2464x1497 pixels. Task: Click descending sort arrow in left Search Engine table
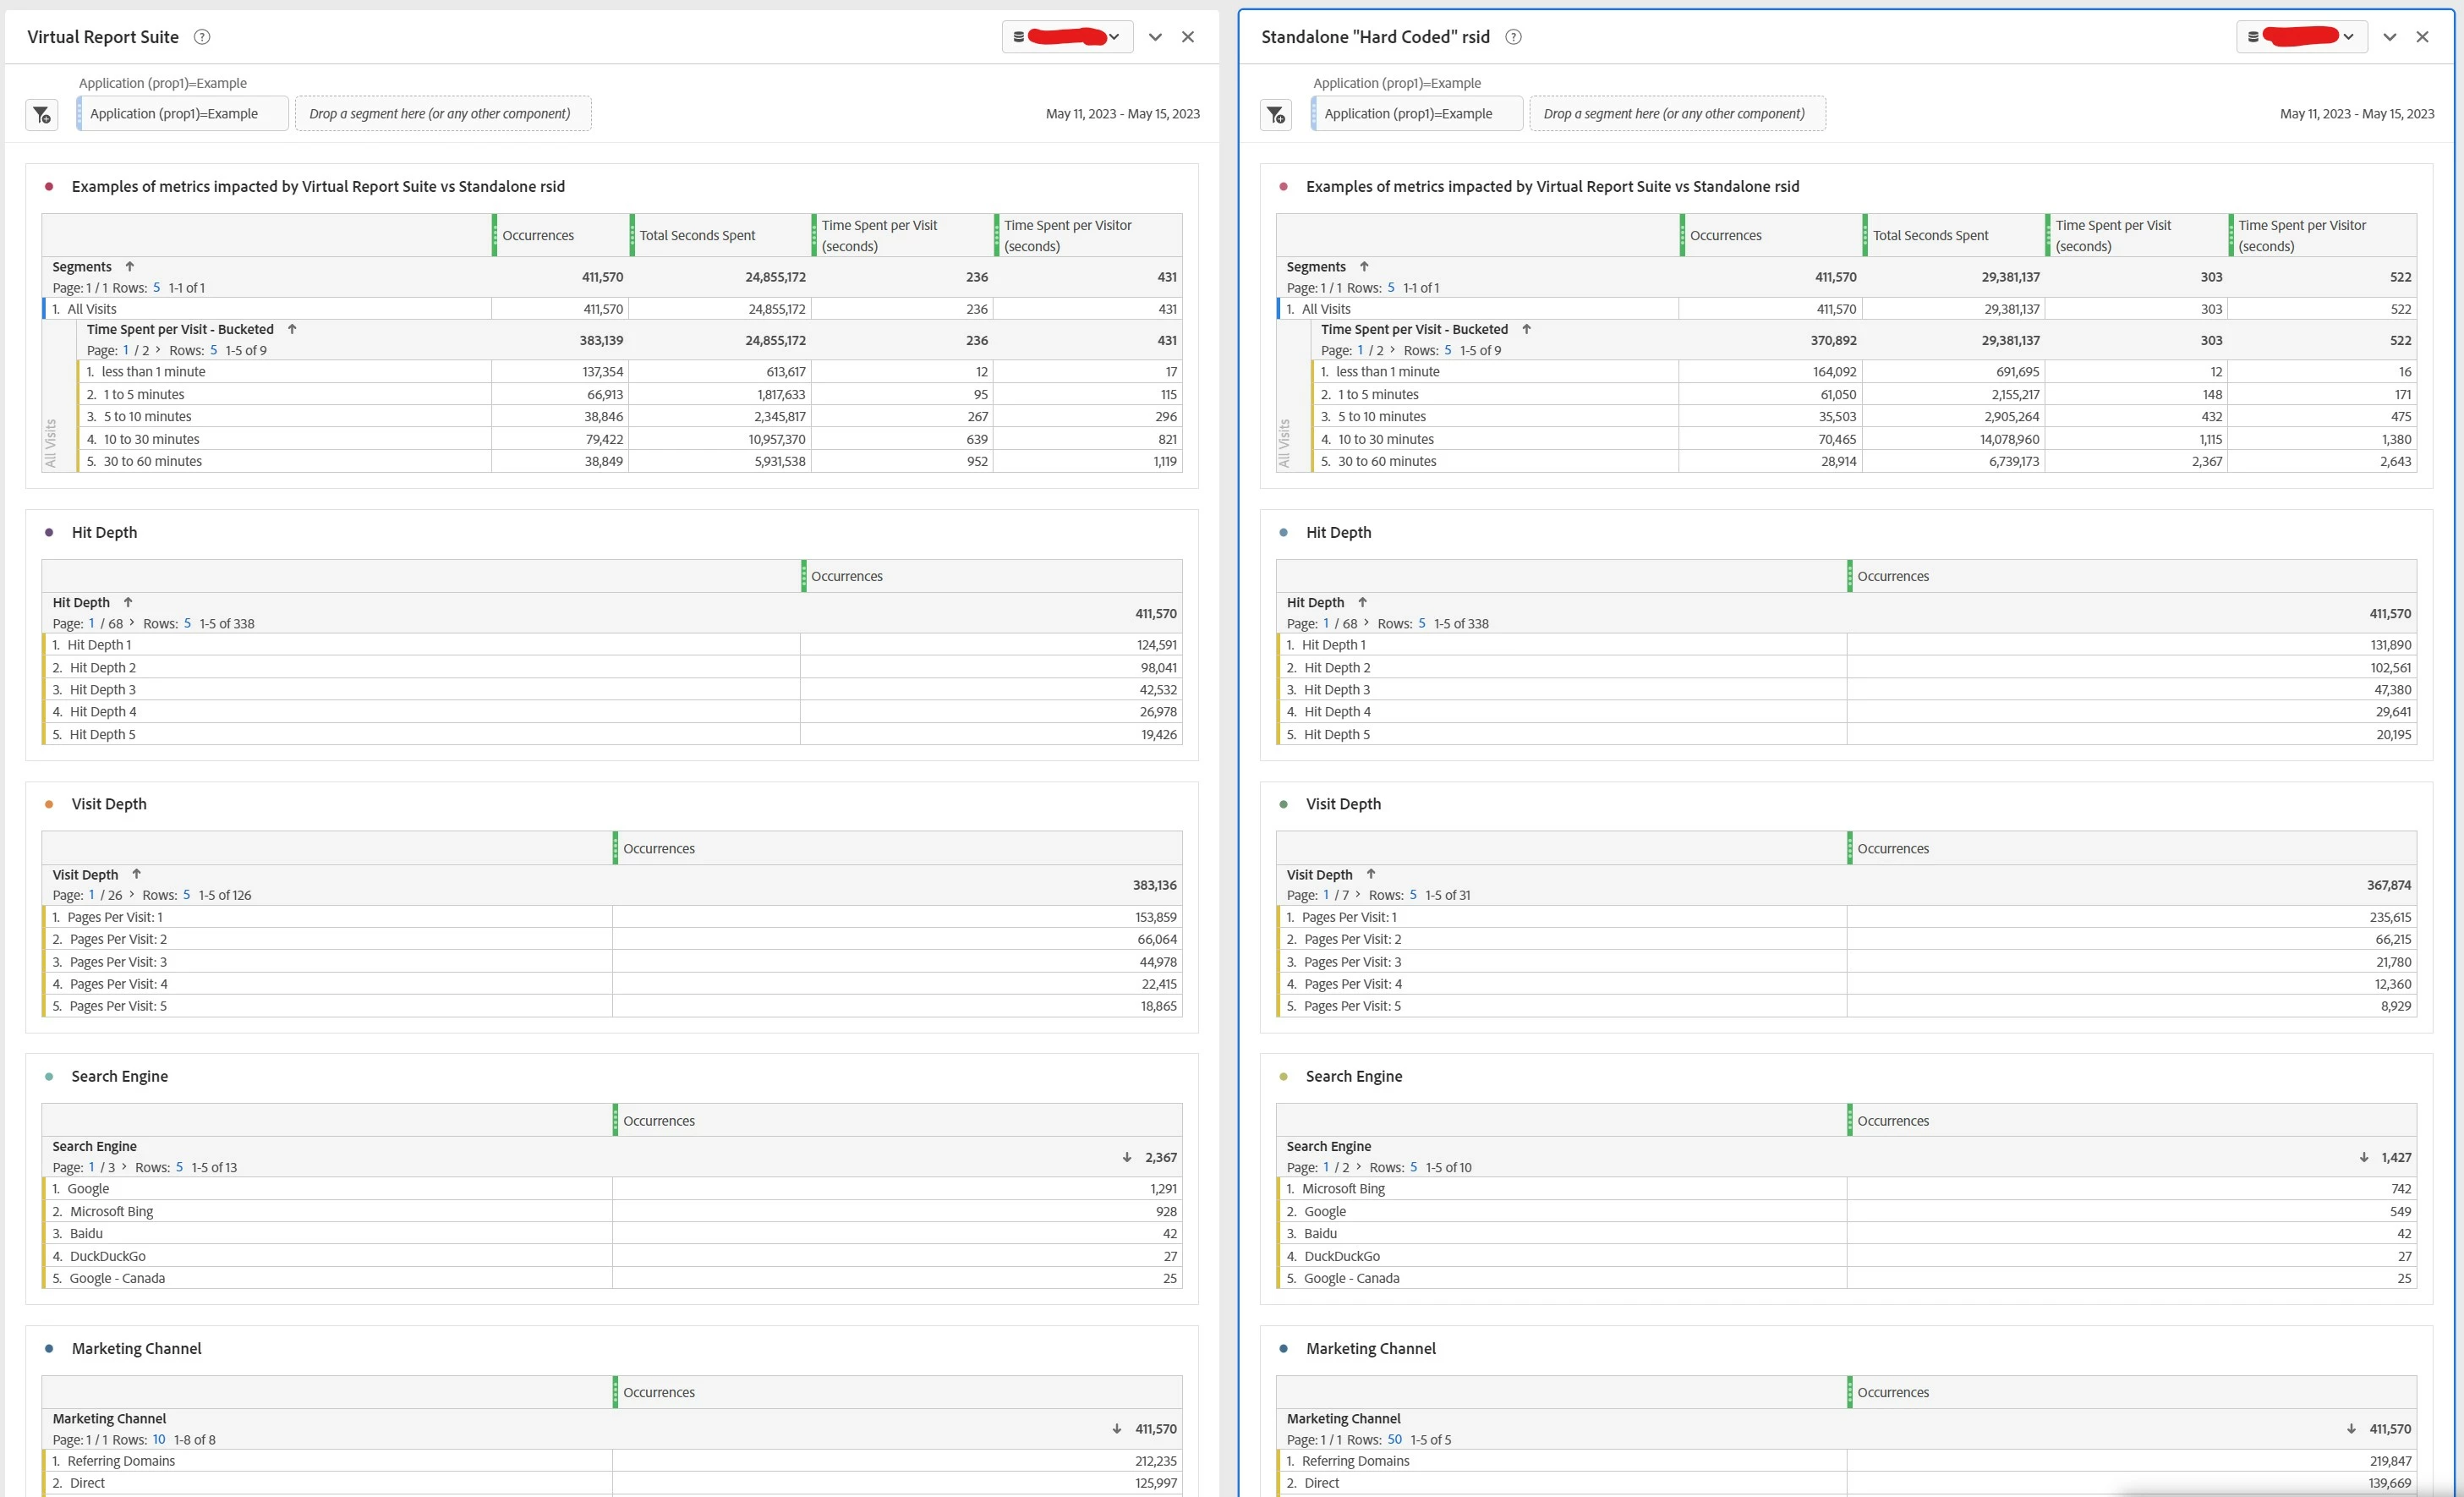(1127, 1157)
